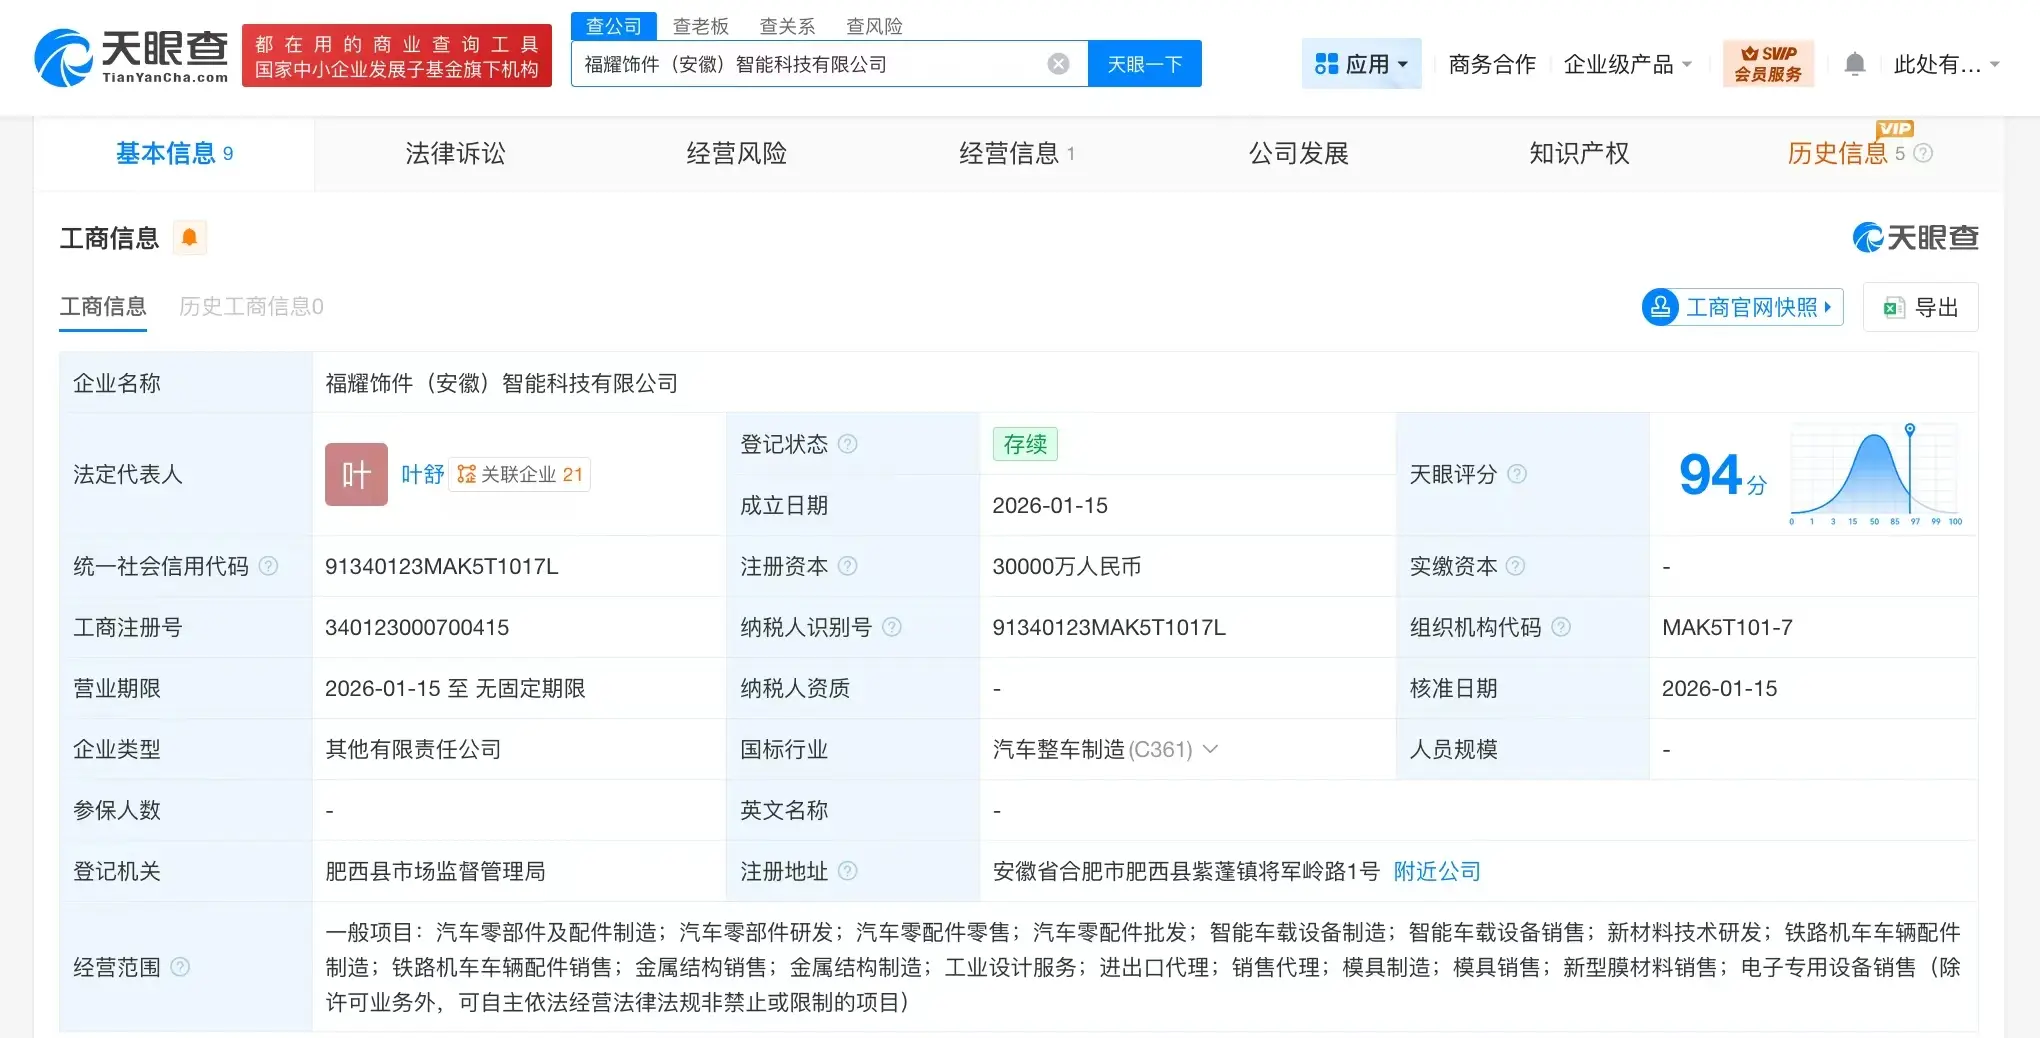Open the 附近公司 link
The image size is (2040, 1038).
tap(1436, 871)
